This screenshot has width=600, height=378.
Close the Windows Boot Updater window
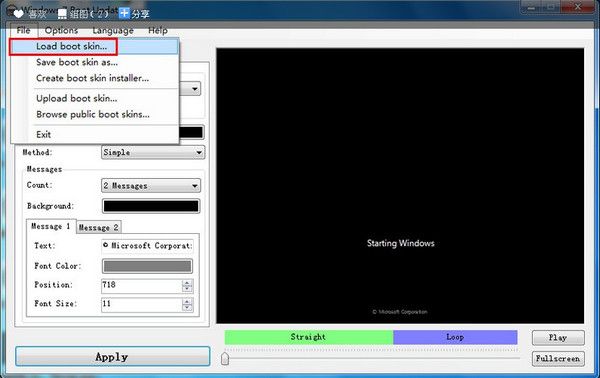pyautogui.click(x=578, y=7)
